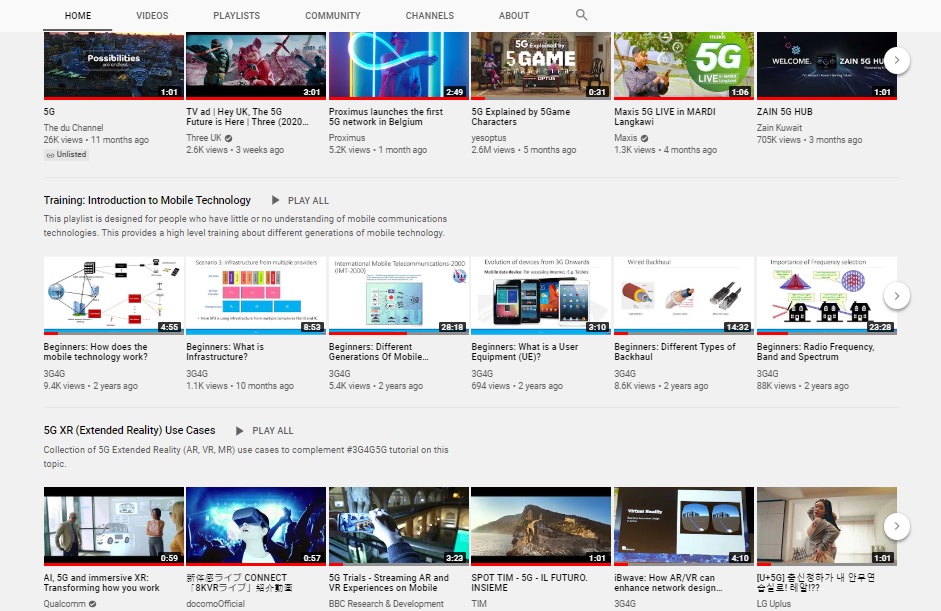Open 5Game Characters video thumbnail

pyautogui.click(x=541, y=65)
